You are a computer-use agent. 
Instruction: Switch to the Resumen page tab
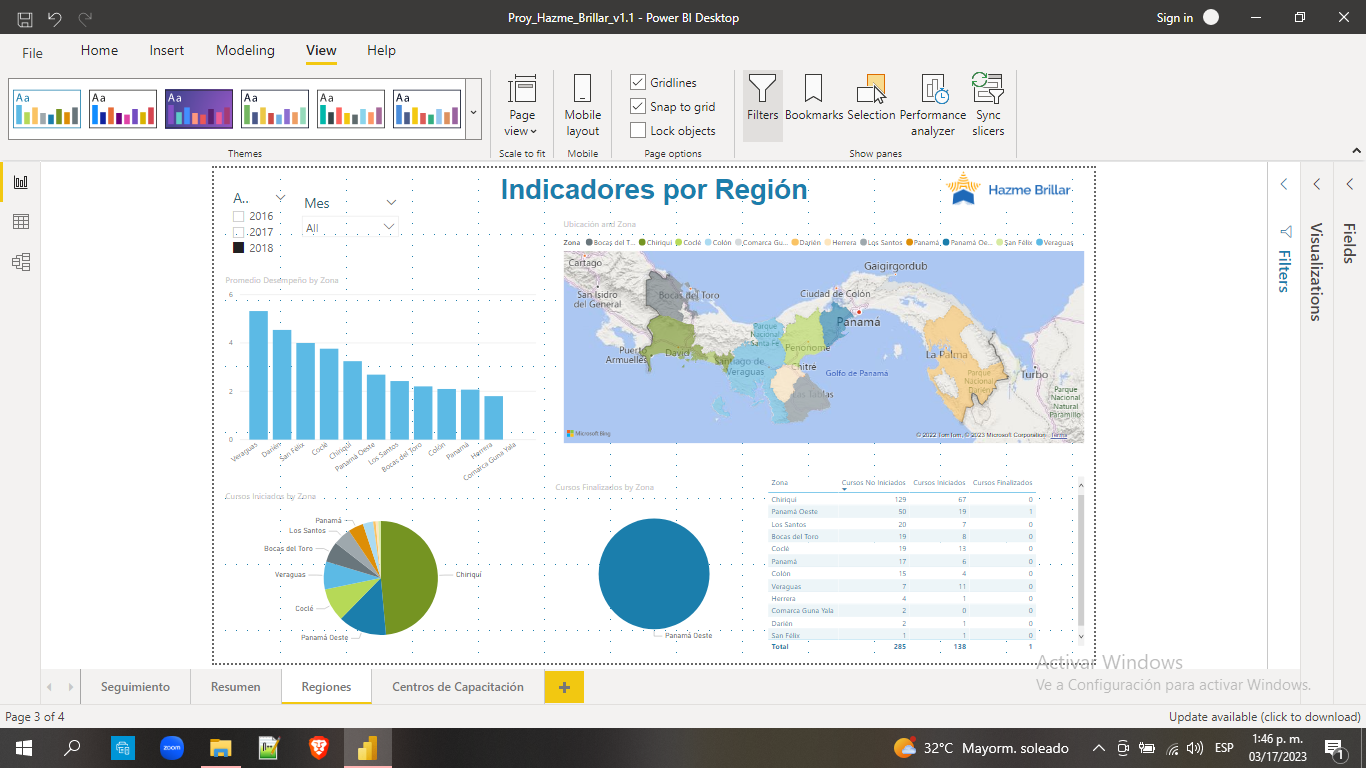[x=235, y=687]
